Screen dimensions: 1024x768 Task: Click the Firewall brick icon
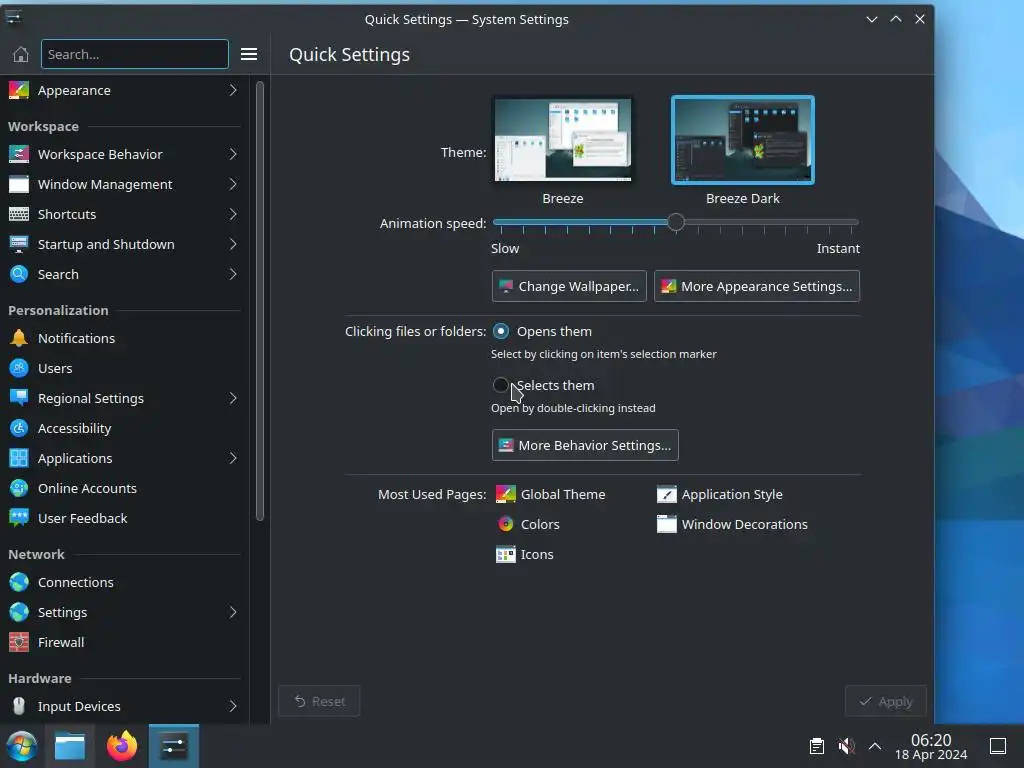point(19,643)
